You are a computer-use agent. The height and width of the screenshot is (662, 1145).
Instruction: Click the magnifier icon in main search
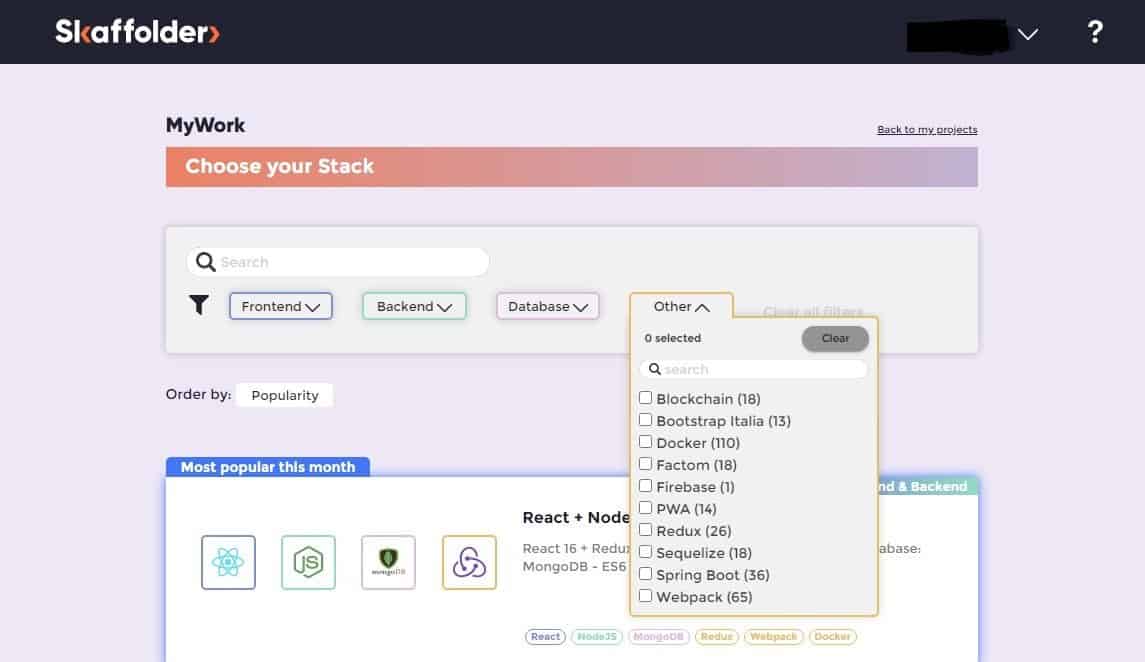tap(206, 262)
